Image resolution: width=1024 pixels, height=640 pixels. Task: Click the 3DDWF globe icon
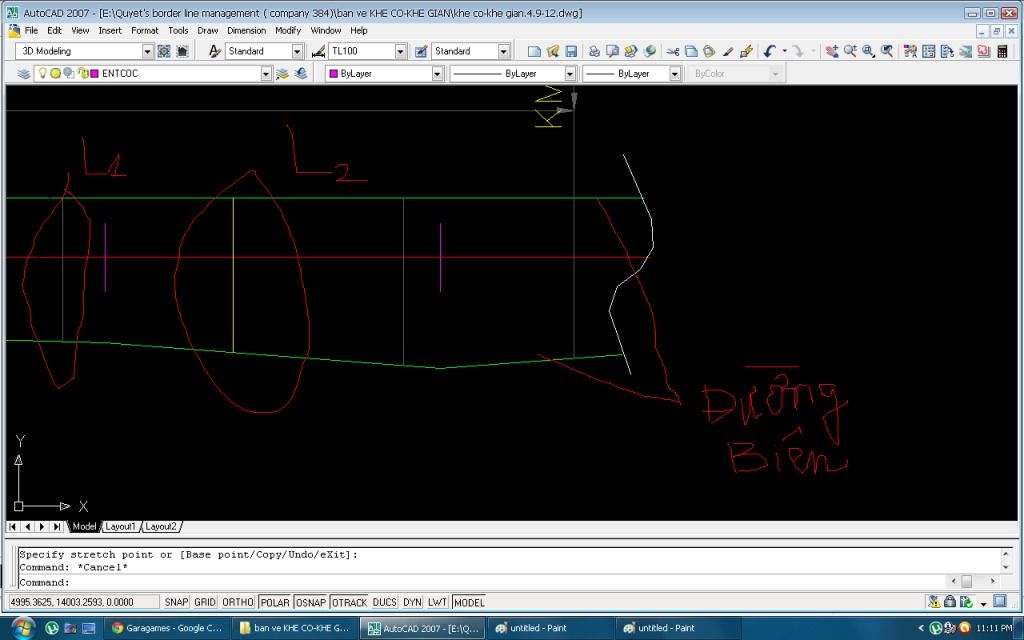click(649, 51)
